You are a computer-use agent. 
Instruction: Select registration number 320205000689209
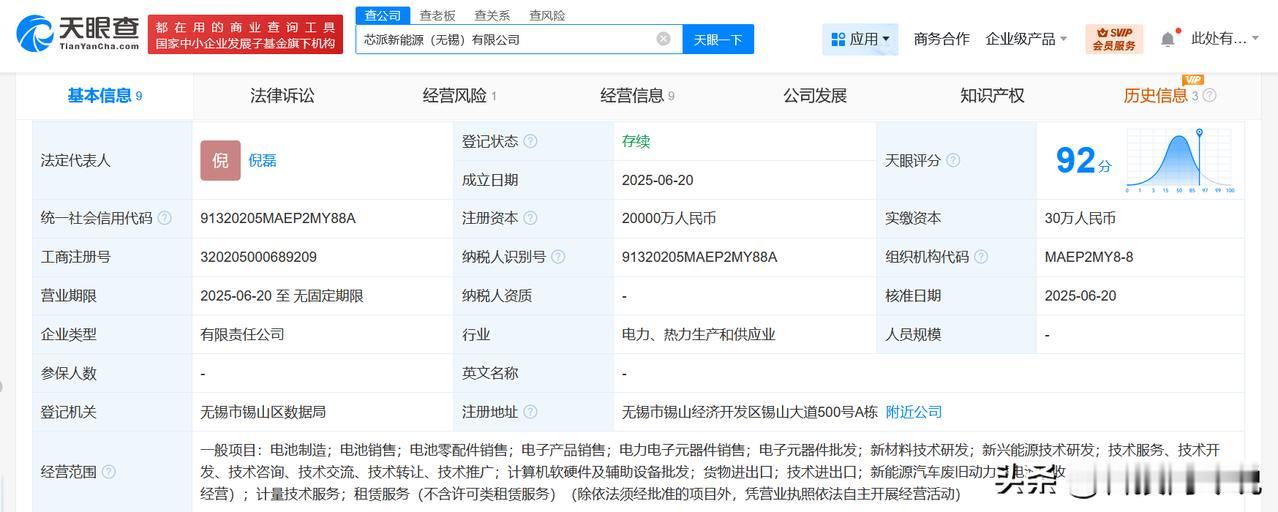pos(258,257)
